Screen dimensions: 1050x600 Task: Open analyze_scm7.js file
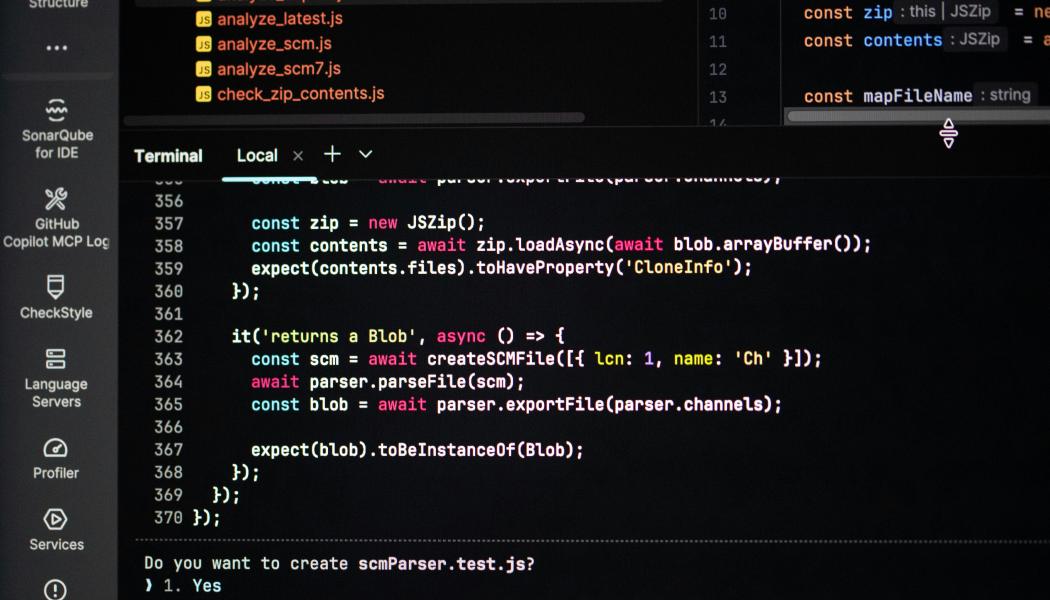(x=279, y=69)
